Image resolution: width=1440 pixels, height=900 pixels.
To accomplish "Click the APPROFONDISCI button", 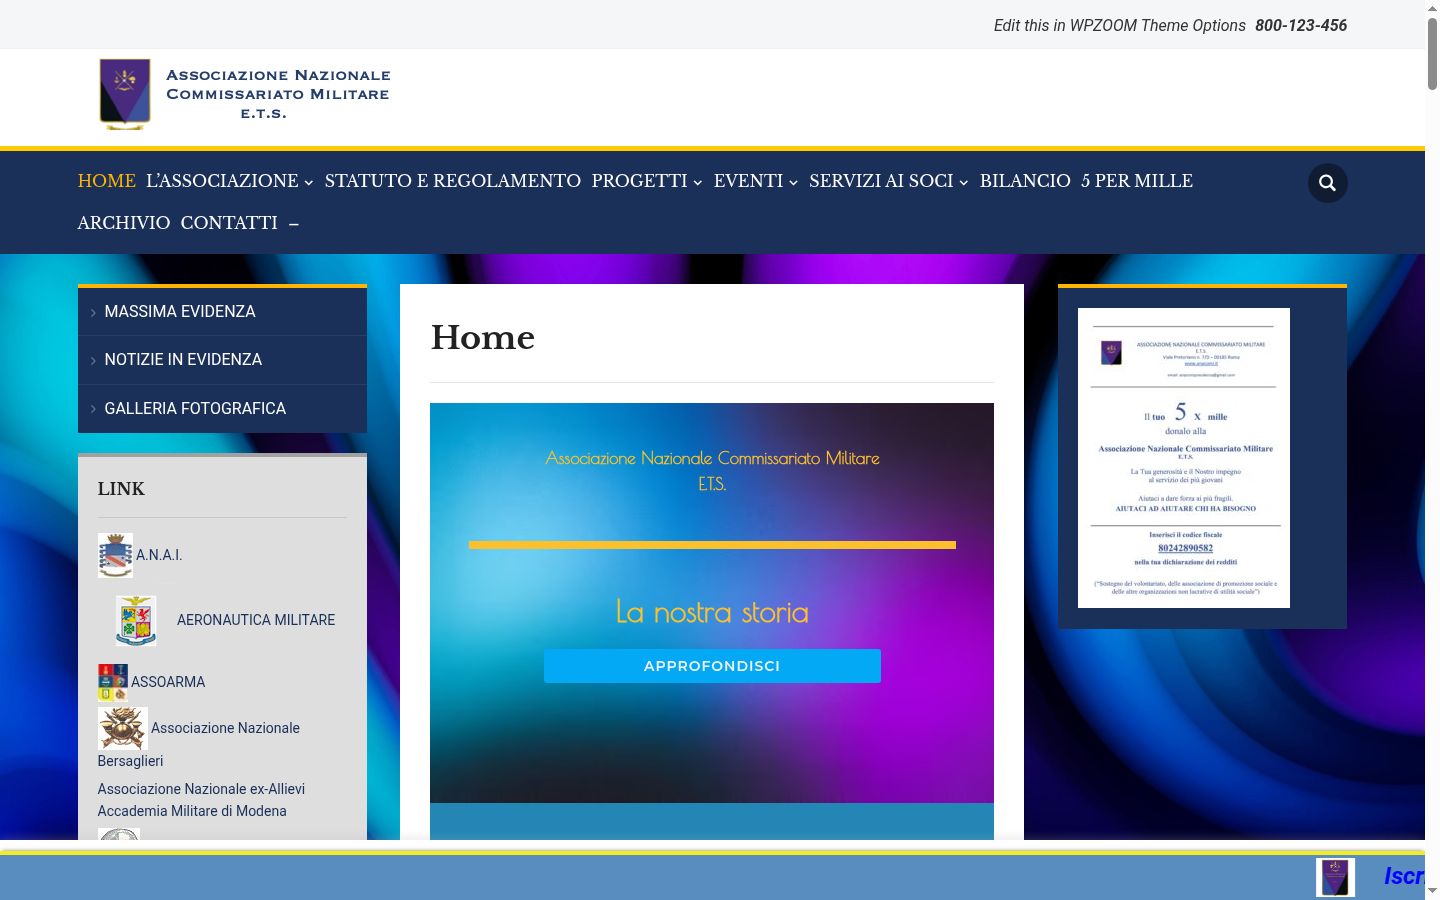I will pos(712,666).
